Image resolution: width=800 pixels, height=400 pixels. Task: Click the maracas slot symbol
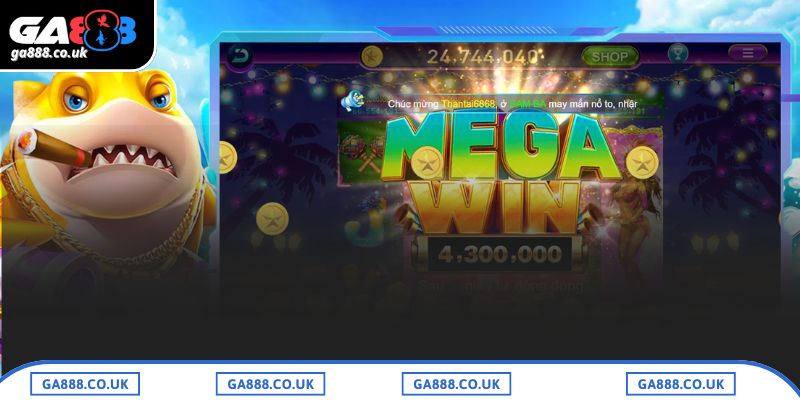[363, 152]
